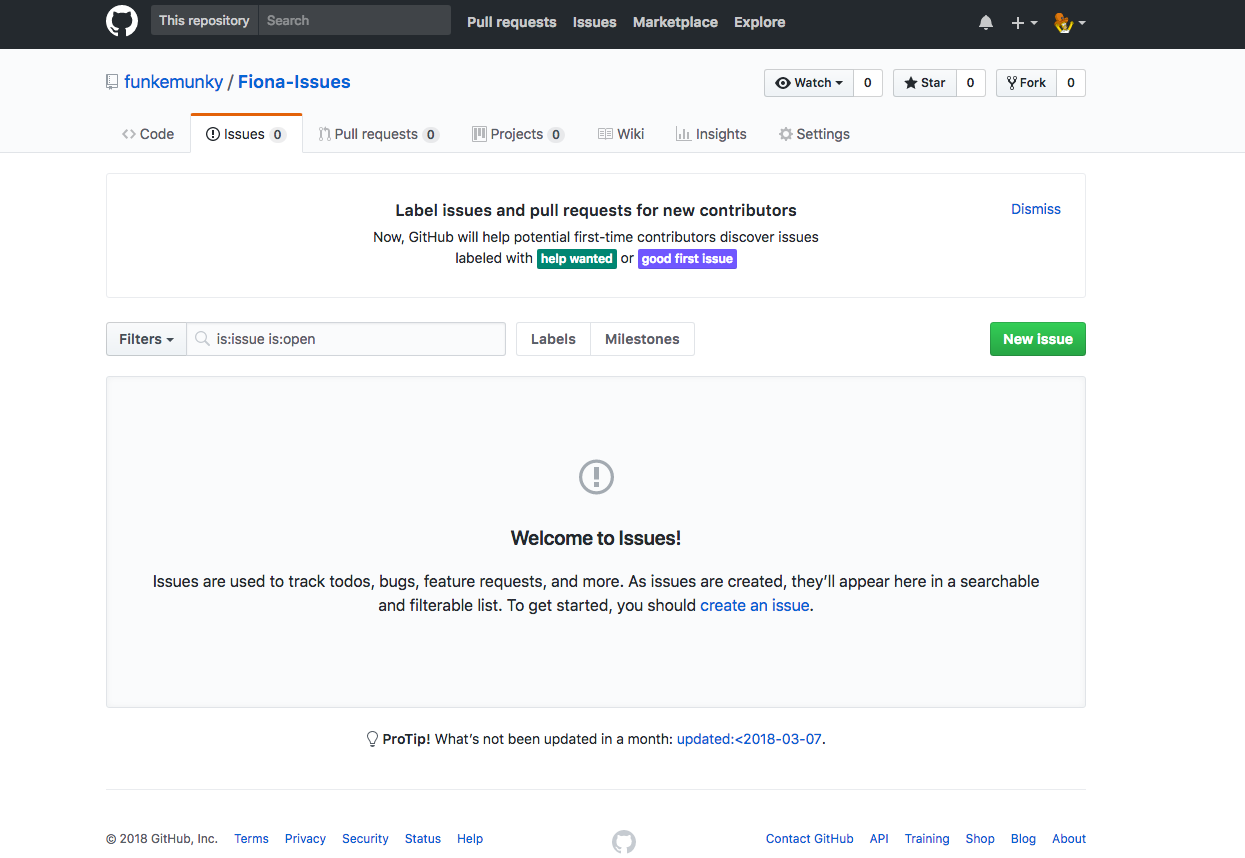Click the exclamation issue icon above Welcome heading
1245x858 pixels.
(597, 476)
